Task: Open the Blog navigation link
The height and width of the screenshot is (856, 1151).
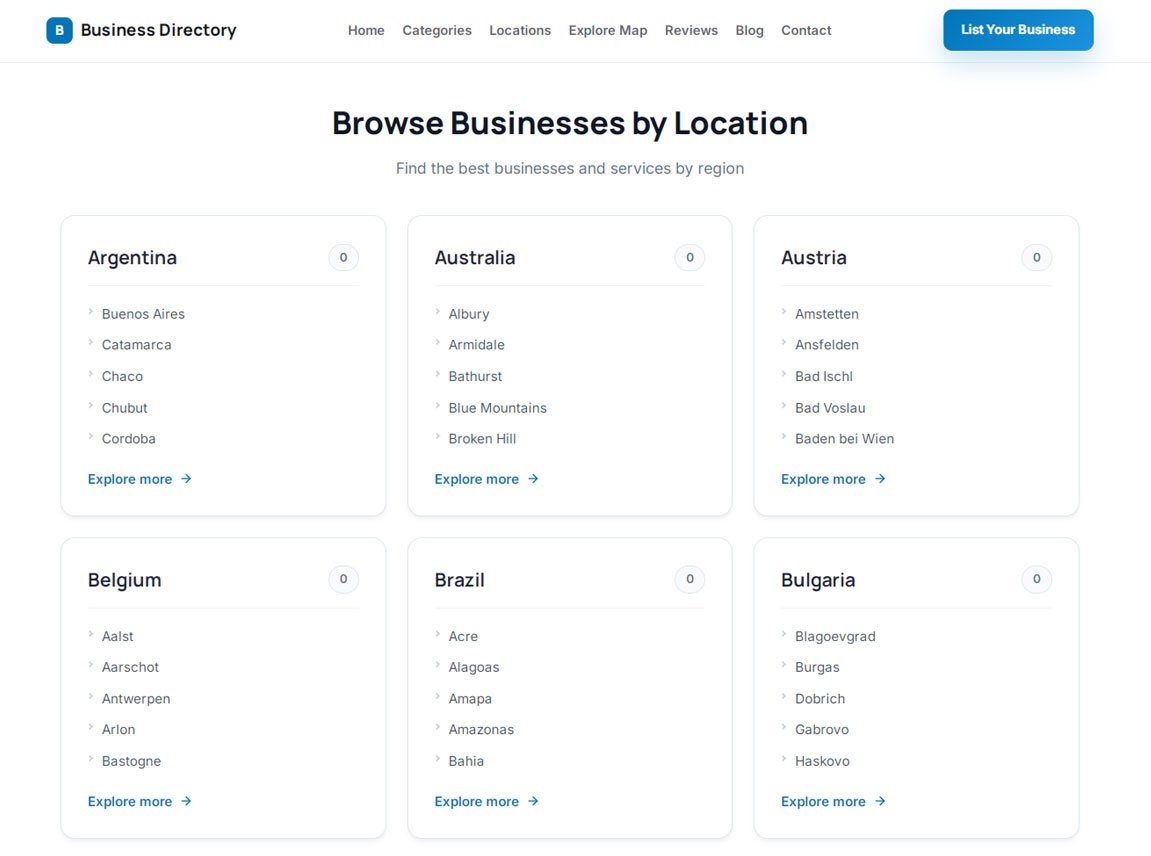Action: 749,30
